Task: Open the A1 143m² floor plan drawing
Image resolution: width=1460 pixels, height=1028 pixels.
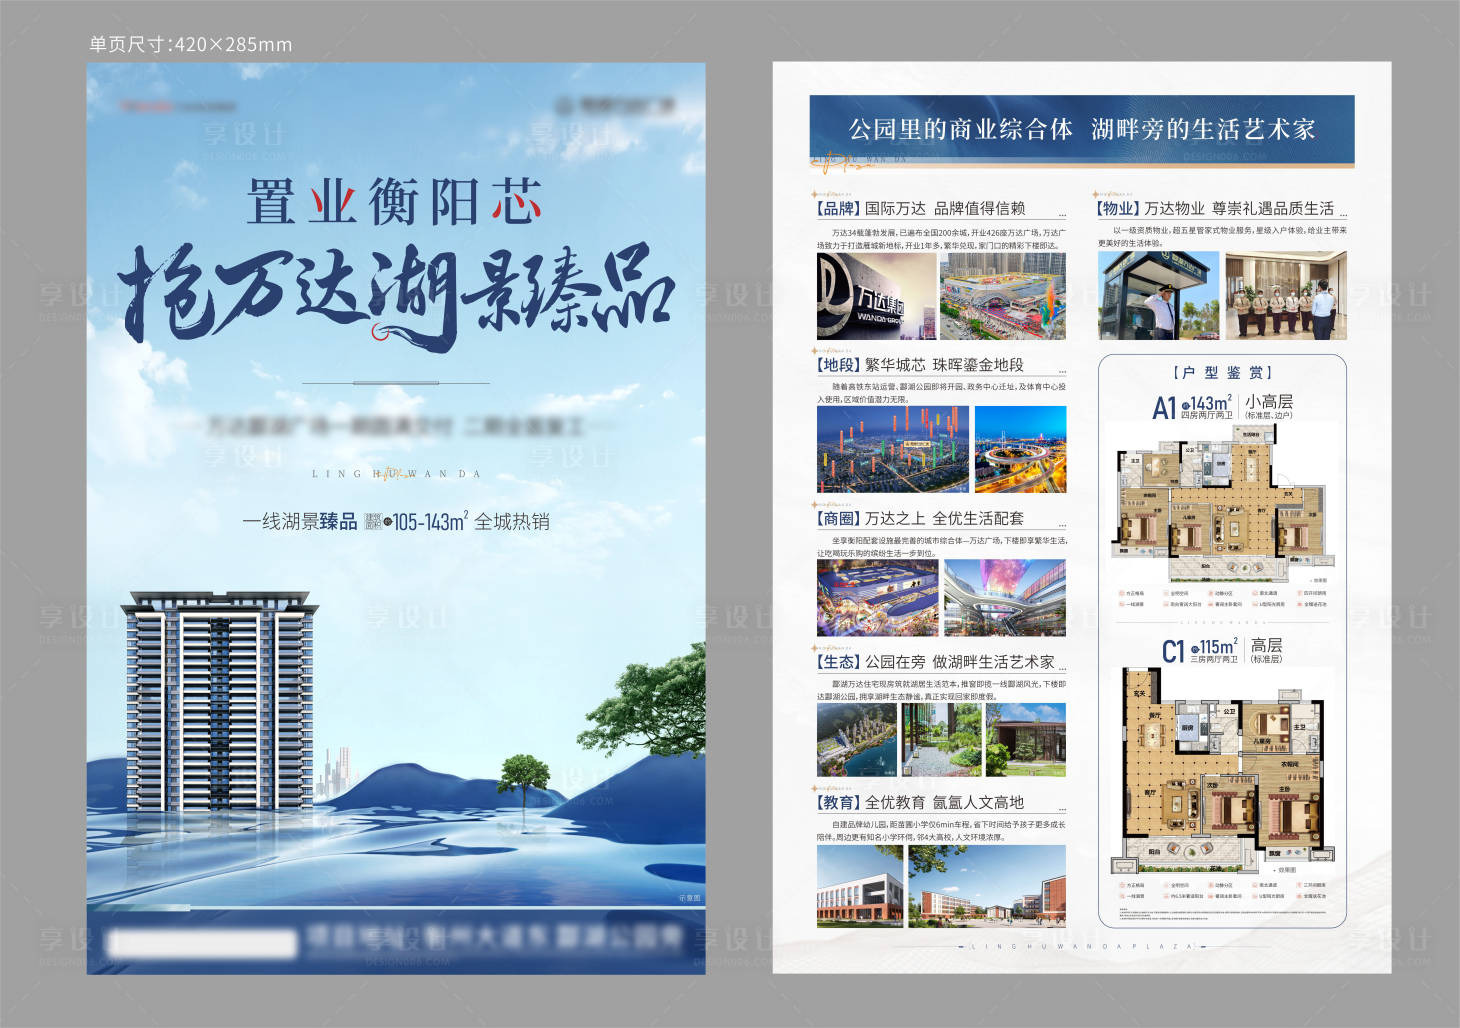Action: (1222, 502)
